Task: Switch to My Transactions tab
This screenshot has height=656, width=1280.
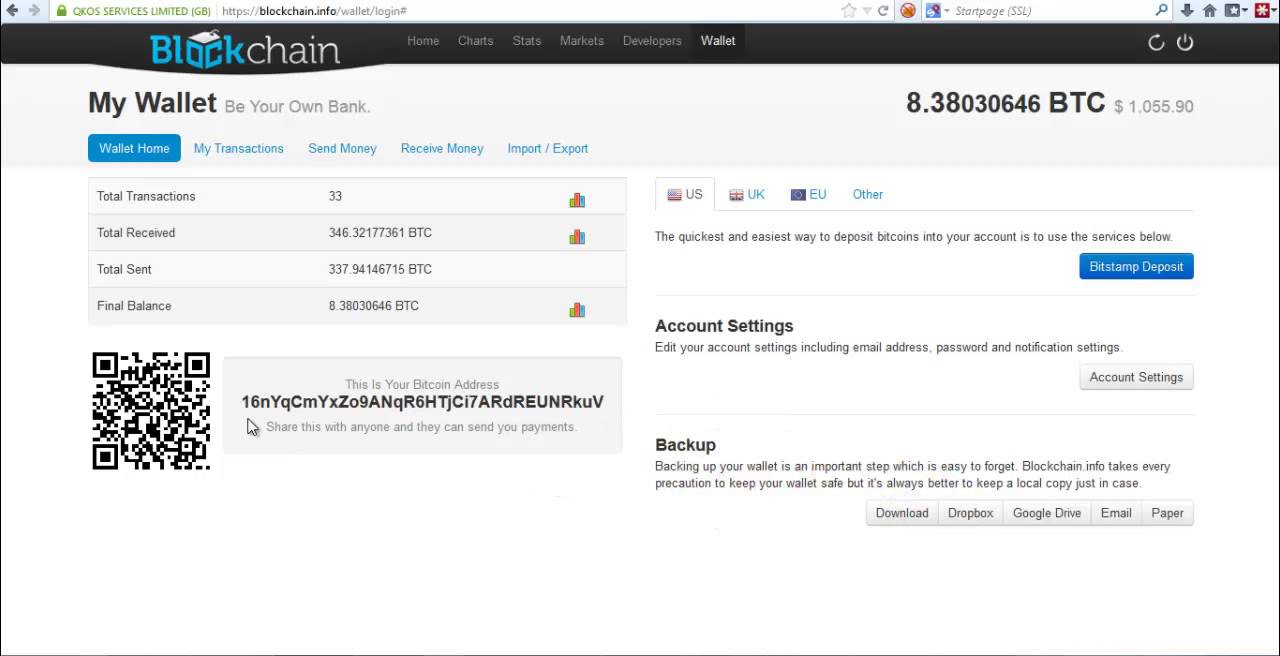Action: (x=238, y=148)
